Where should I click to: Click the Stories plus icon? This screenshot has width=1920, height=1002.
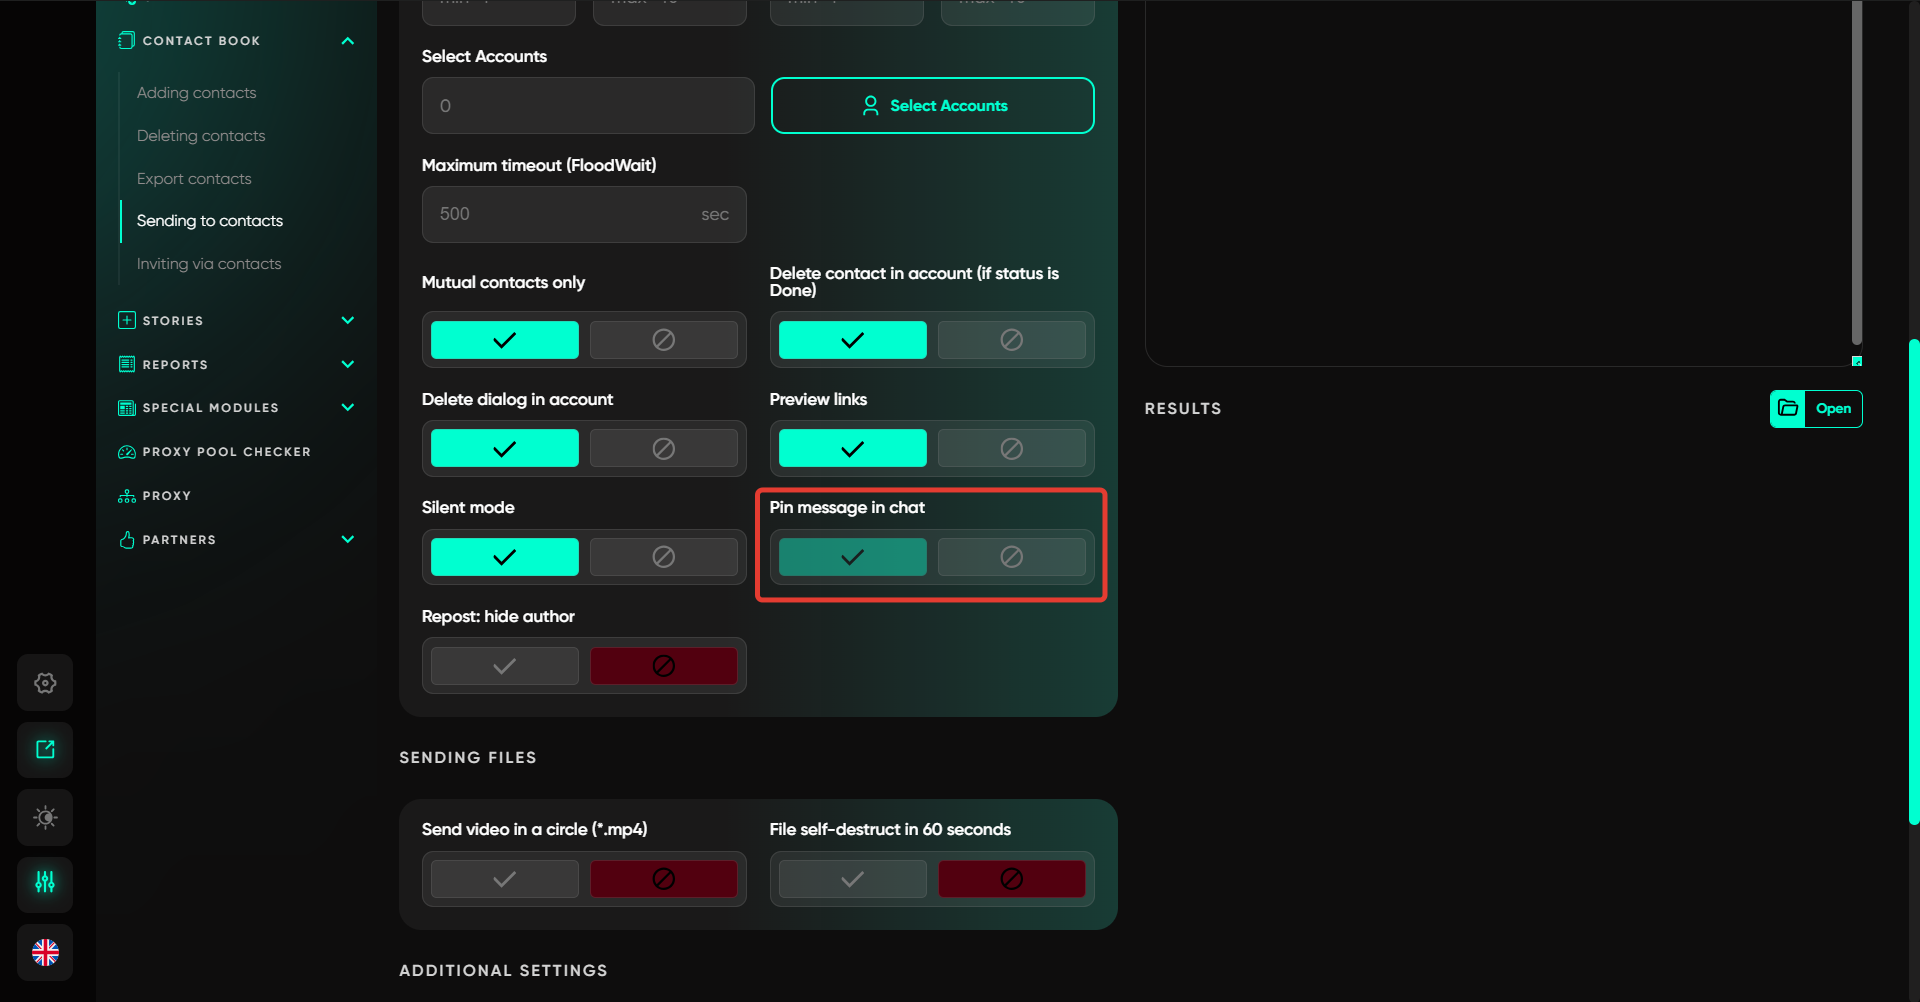point(127,321)
